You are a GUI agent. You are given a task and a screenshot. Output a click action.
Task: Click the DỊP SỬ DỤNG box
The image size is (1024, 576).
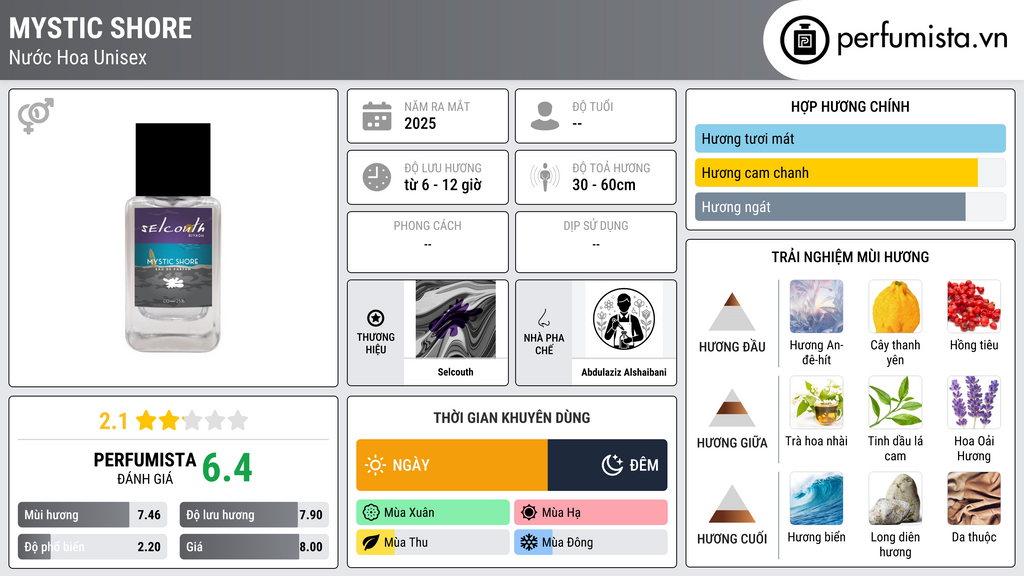click(596, 242)
